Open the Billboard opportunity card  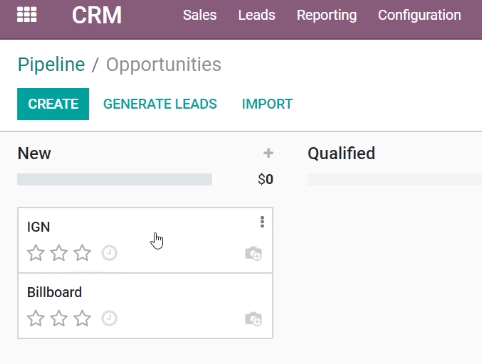pyautogui.click(x=145, y=306)
